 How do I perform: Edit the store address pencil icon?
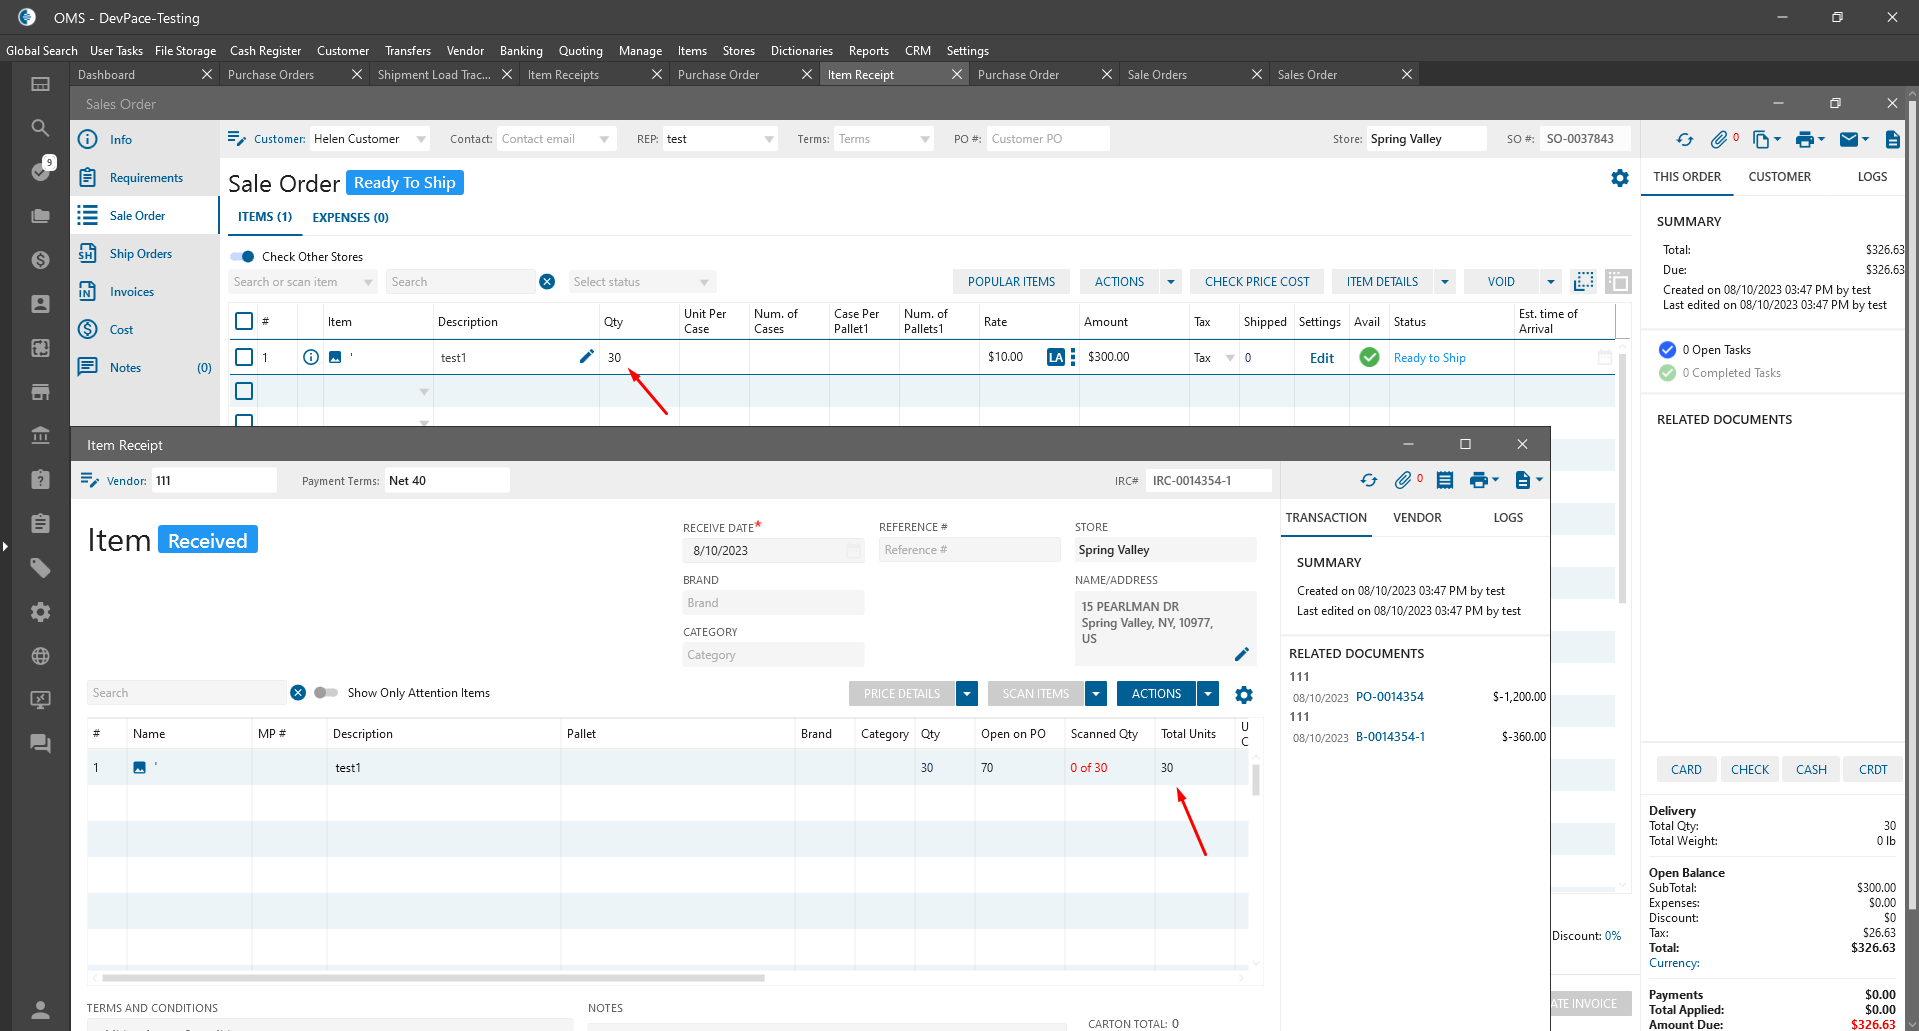[x=1242, y=654]
